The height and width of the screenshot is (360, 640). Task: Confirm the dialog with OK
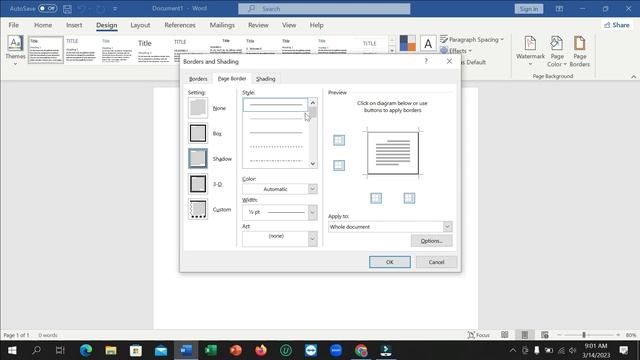coord(390,262)
